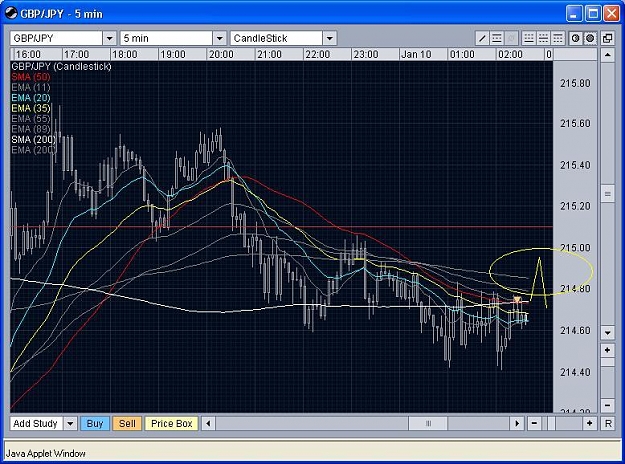The image size is (625, 464).
Task: Click the Buy button
Action: [x=95, y=423]
